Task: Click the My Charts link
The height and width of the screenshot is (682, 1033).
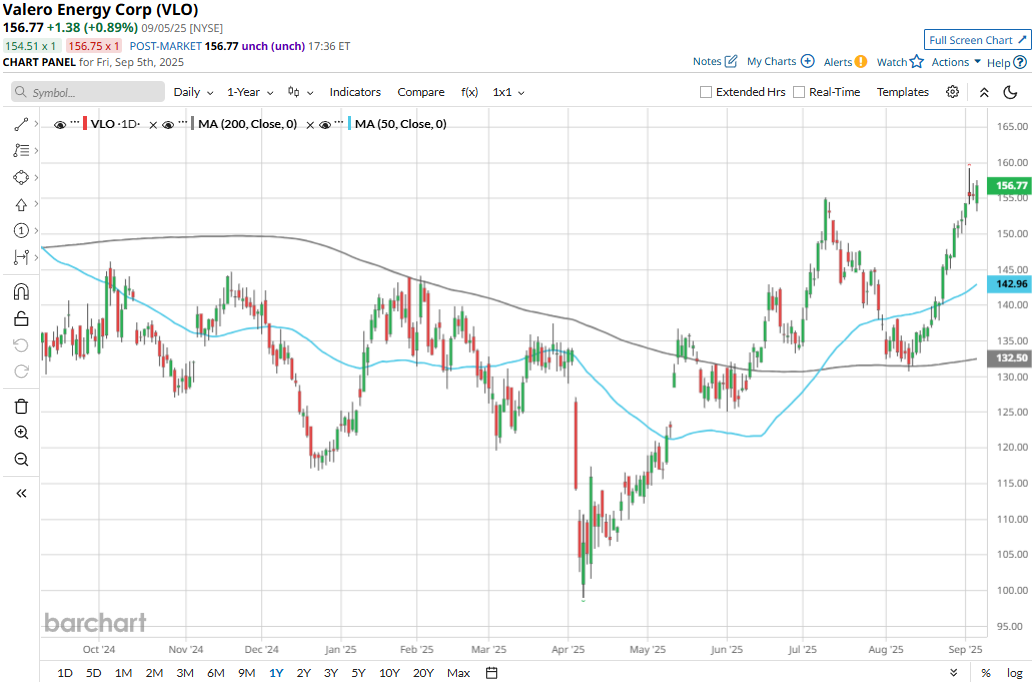Action: pyautogui.click(x=771, y=61)
